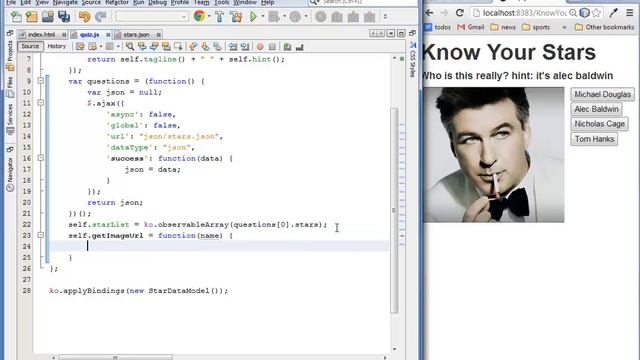Run the project with the green play icon
Viewport: 640px width, 360px height.
point(253,17)
